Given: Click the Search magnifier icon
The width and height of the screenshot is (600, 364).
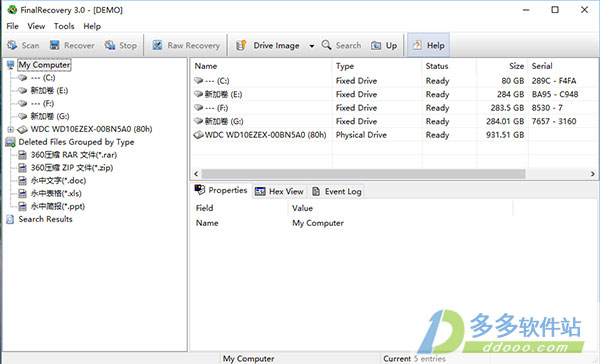Looking at the screenshot, I should point(326,45).
